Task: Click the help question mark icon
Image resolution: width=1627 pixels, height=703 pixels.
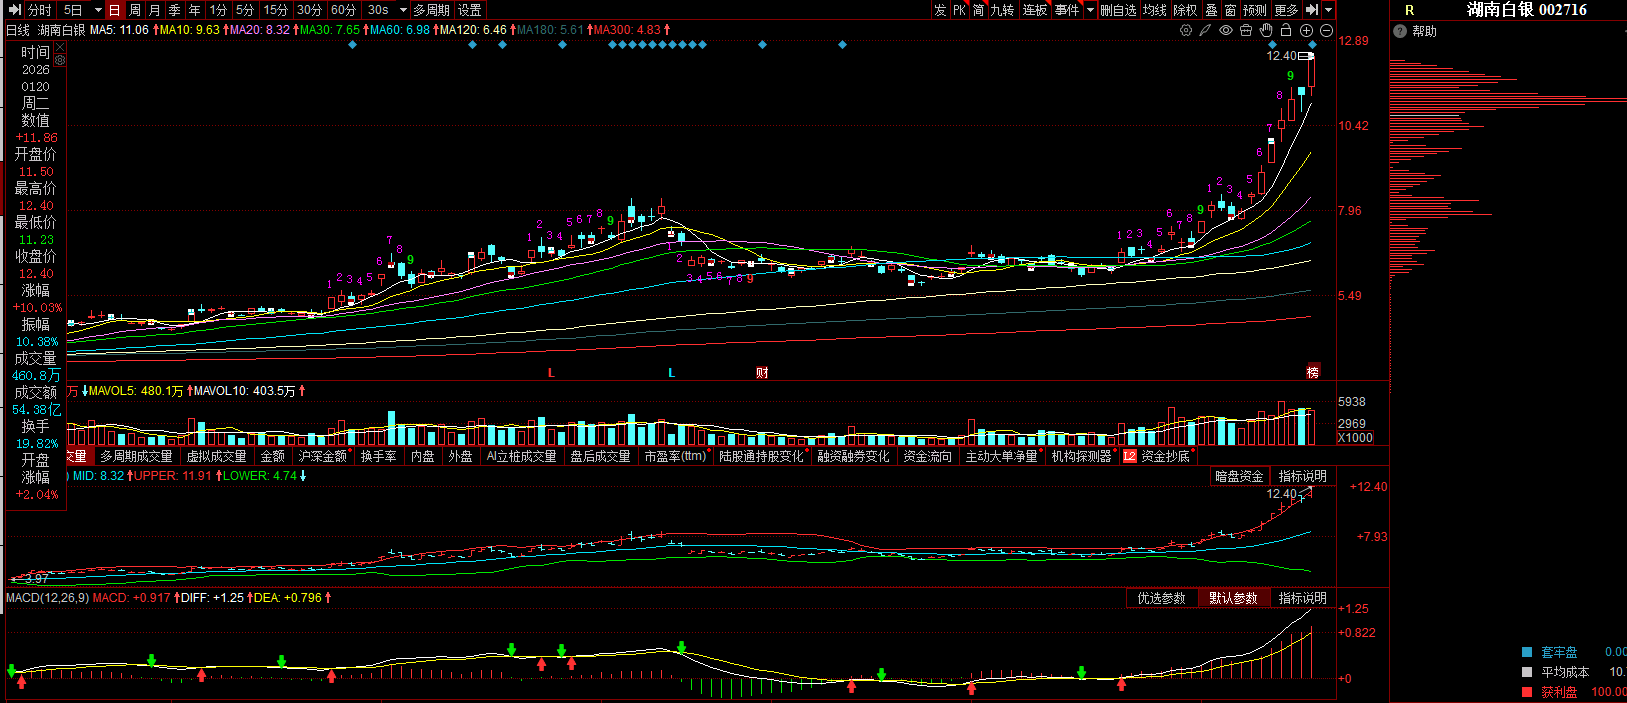Action: (1400, 31)
